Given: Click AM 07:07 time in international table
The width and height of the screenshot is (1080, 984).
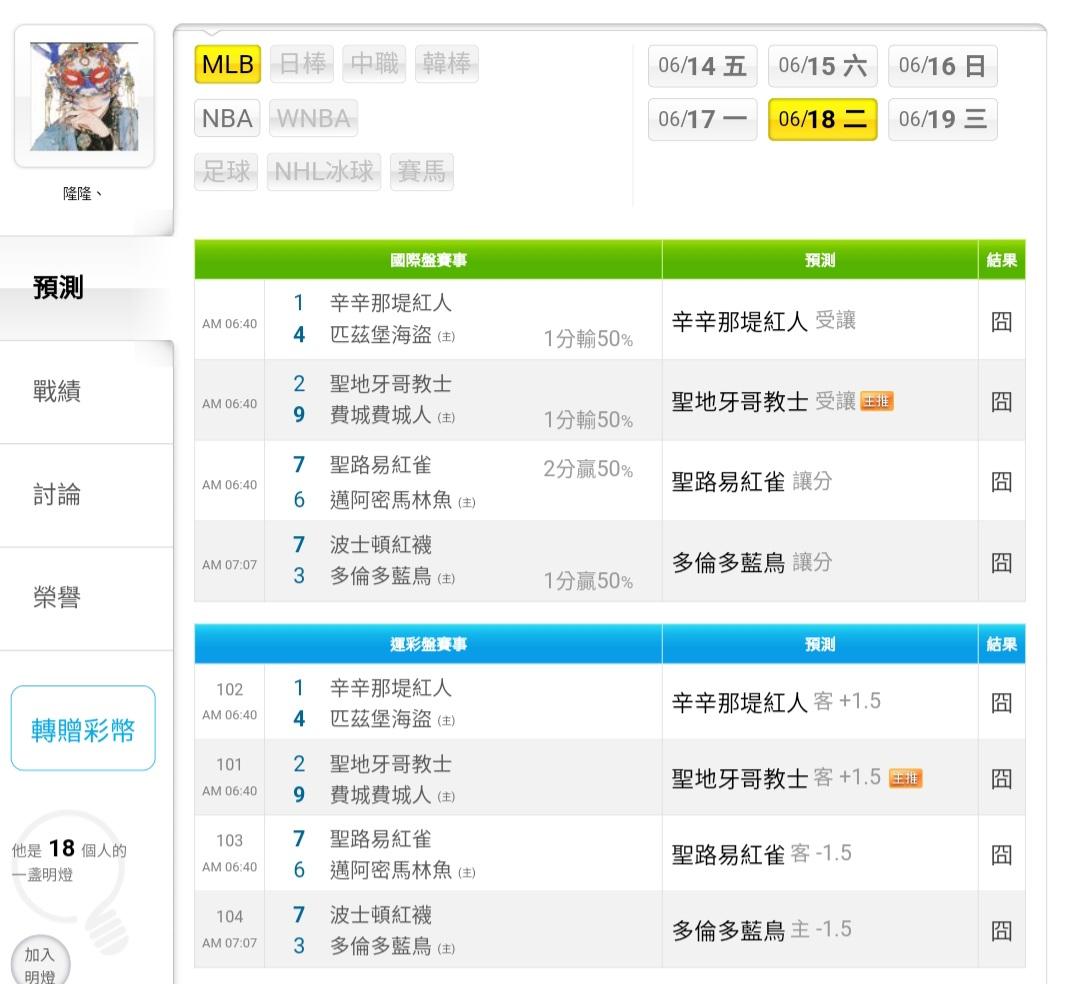Looking at the screenshot, I should pos(229,565).
